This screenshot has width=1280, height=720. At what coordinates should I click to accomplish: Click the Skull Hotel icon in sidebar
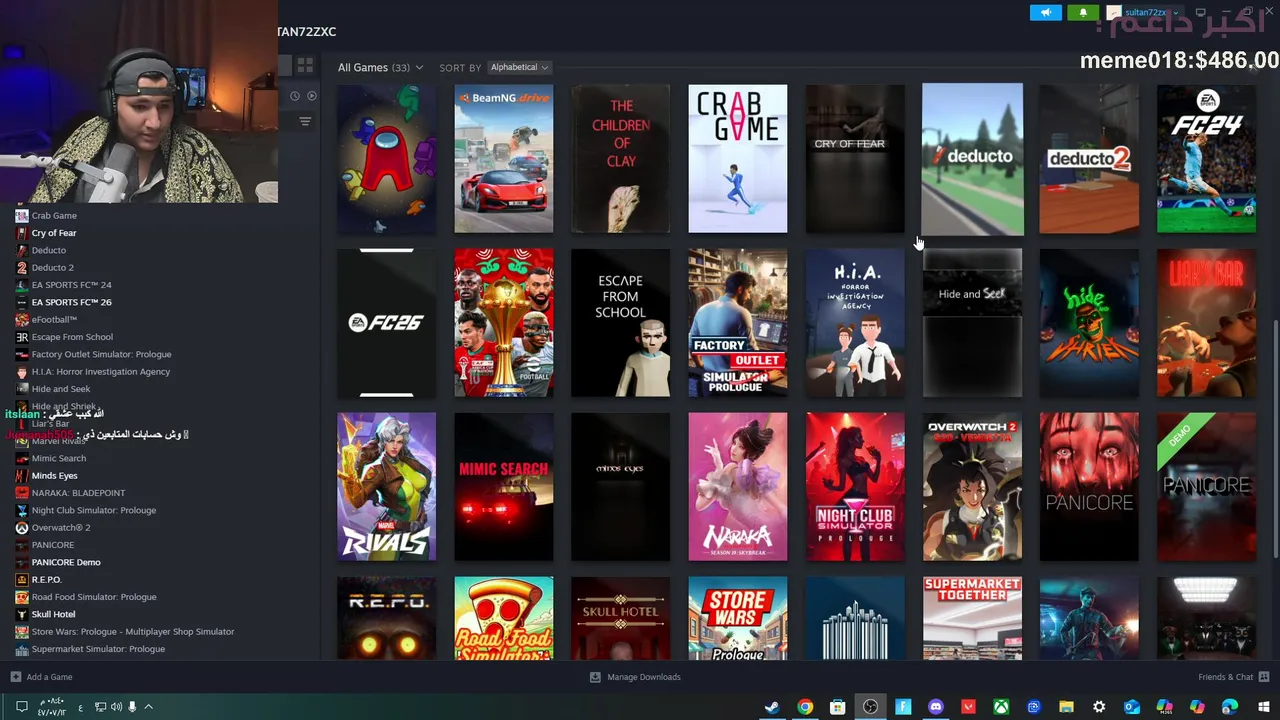tap(22, 614)
